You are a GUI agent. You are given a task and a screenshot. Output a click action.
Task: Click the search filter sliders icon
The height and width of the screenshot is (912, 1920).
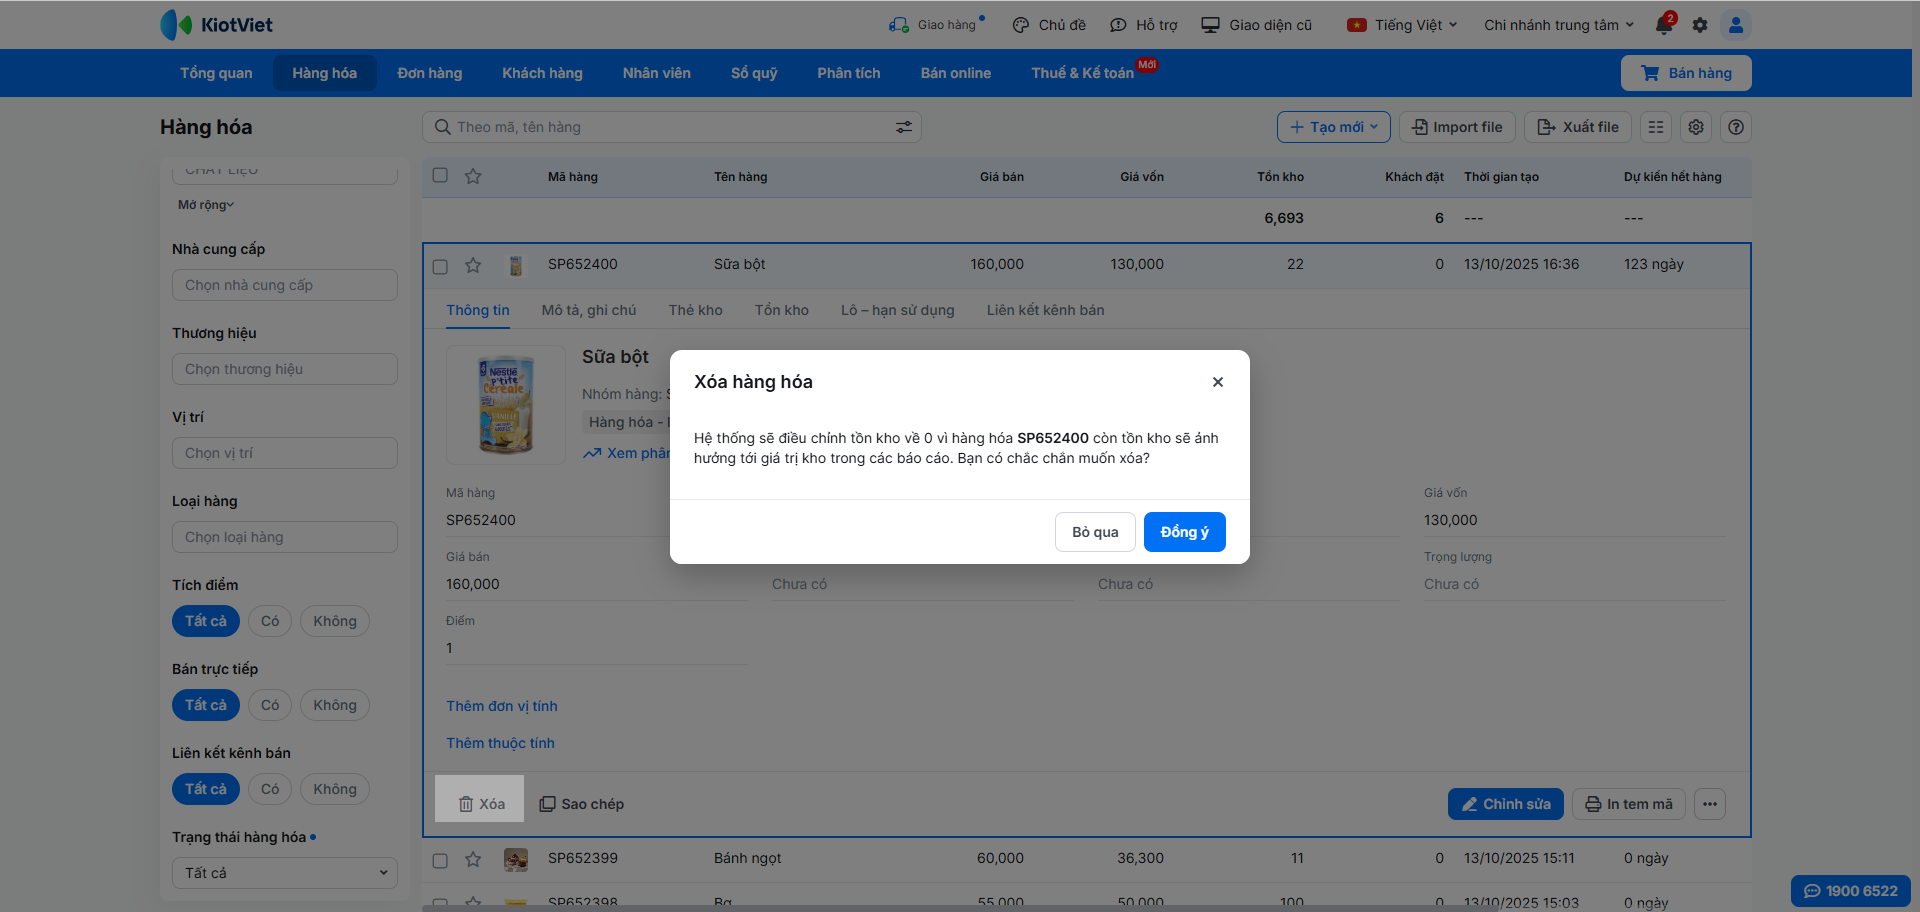(x=904, y=127)
